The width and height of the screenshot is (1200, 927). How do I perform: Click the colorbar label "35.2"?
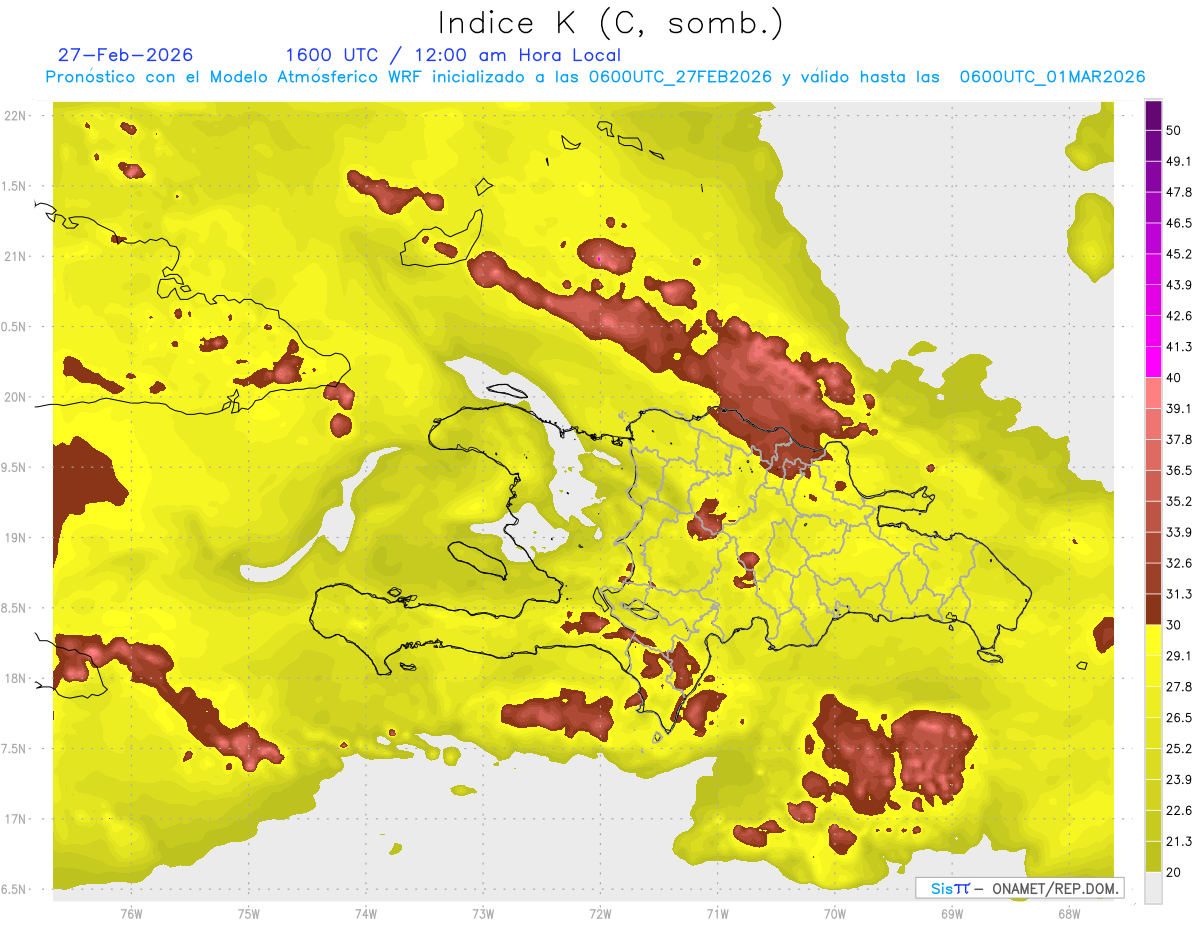click(1179, 501)
